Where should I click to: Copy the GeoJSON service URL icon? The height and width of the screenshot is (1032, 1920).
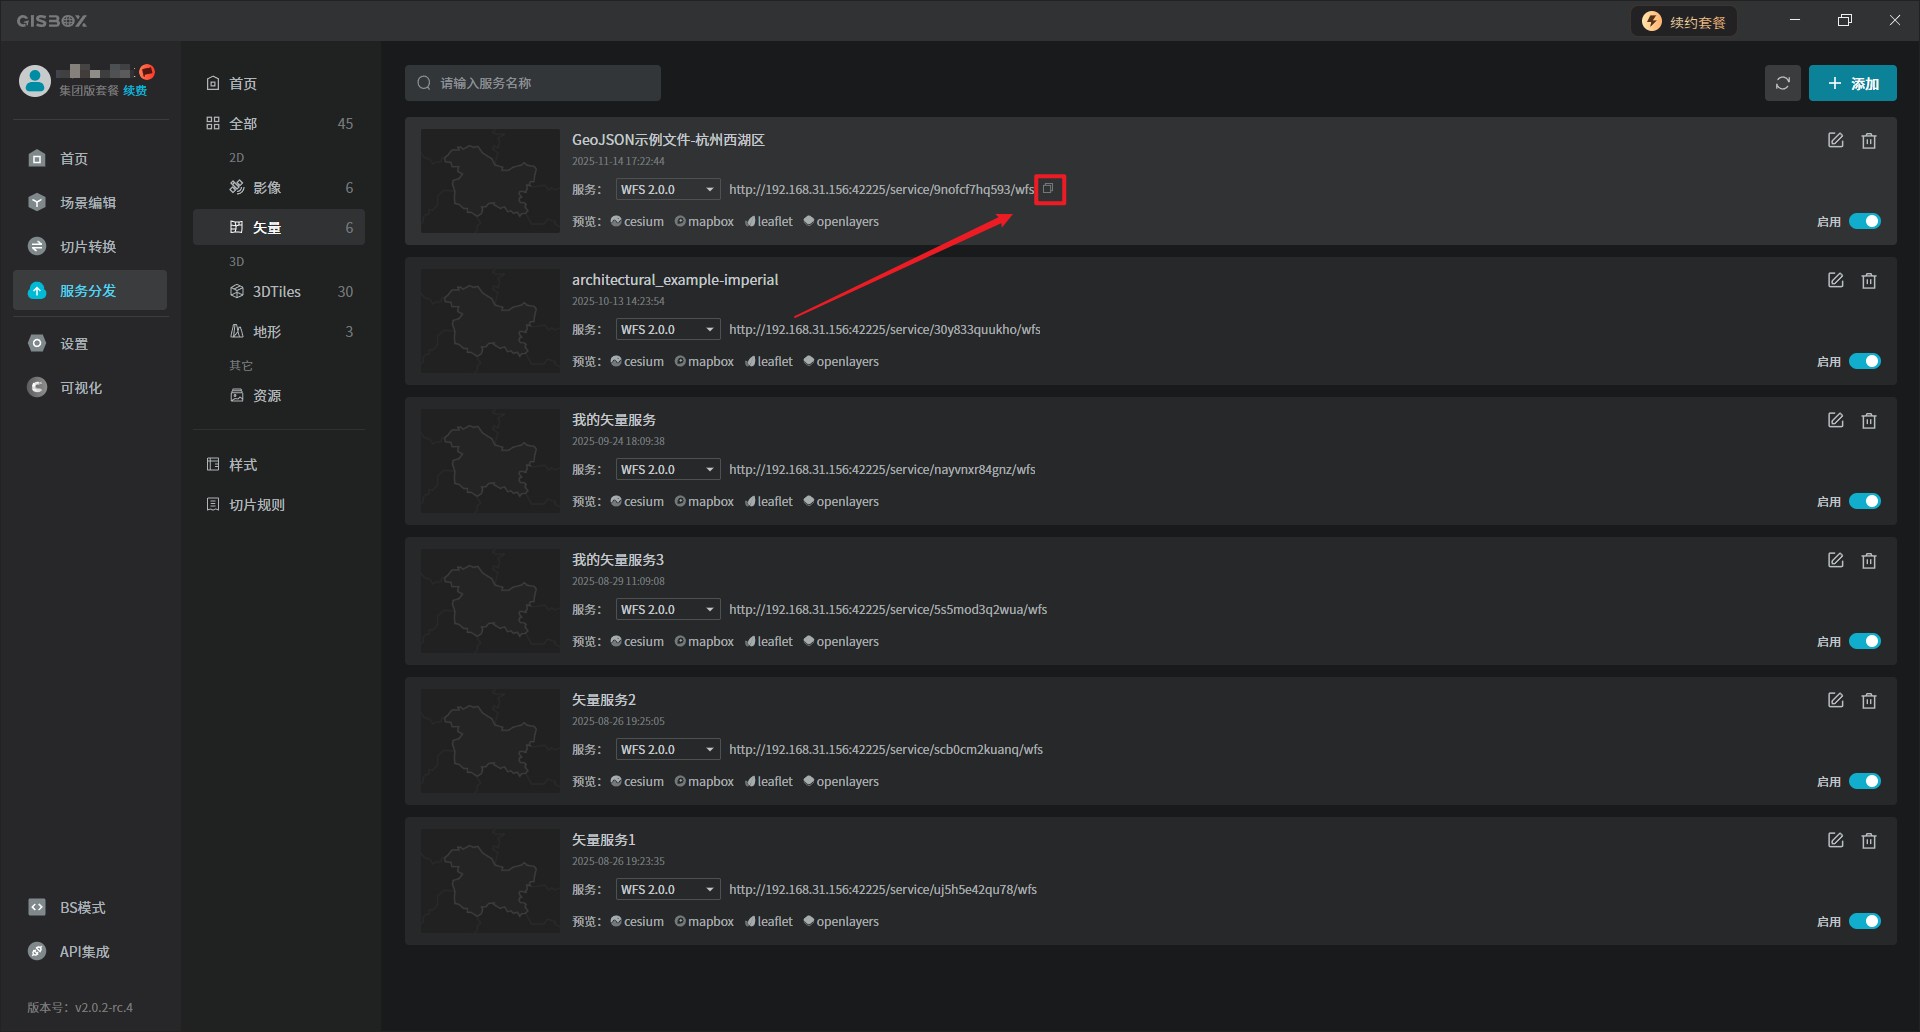(1048, 189)
